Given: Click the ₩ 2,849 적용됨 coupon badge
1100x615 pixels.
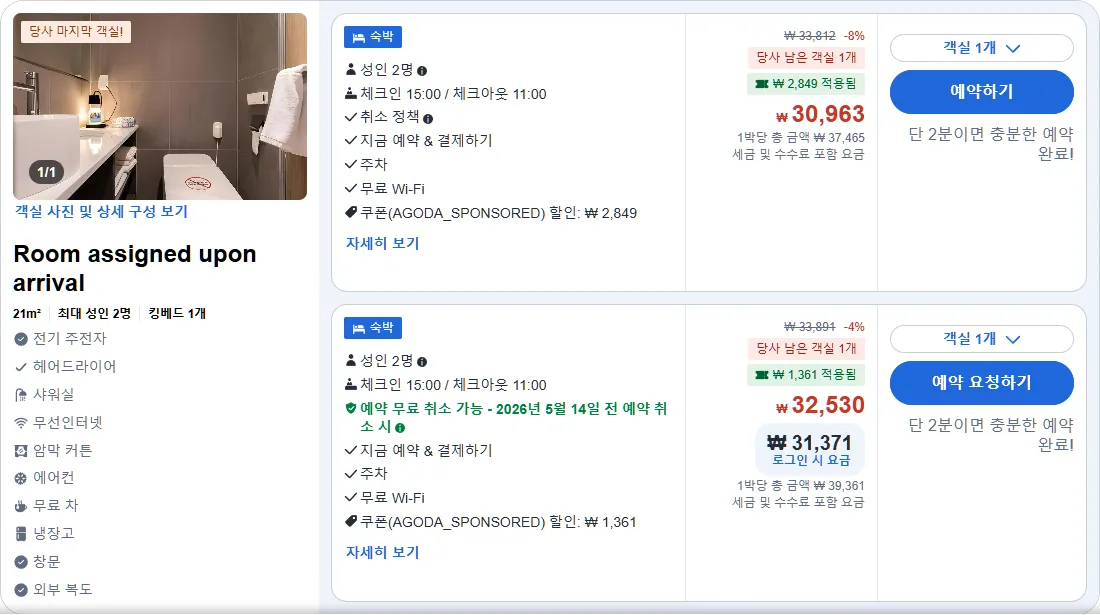Looking at the screenshot, I should click(x=805, y=84).
